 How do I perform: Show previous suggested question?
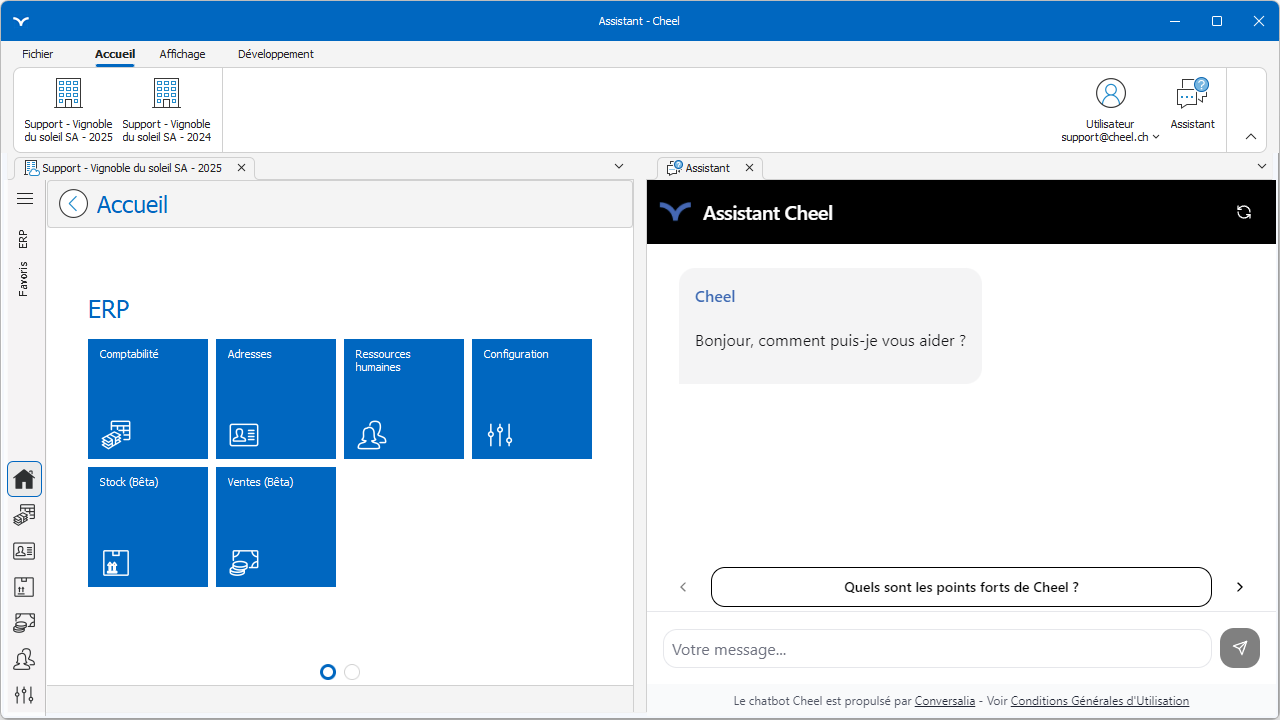[683, 587]
